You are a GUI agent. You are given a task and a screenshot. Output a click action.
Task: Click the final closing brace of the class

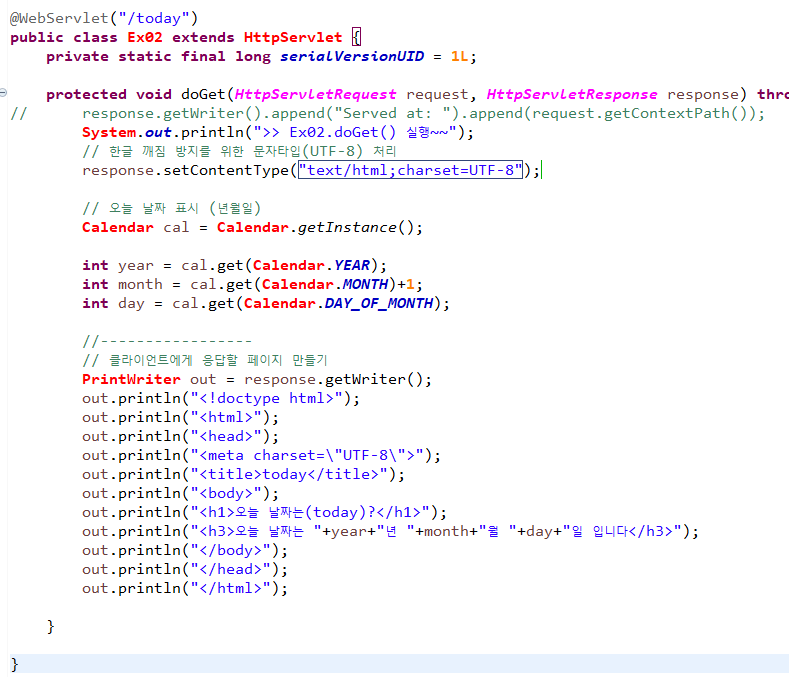14,664
